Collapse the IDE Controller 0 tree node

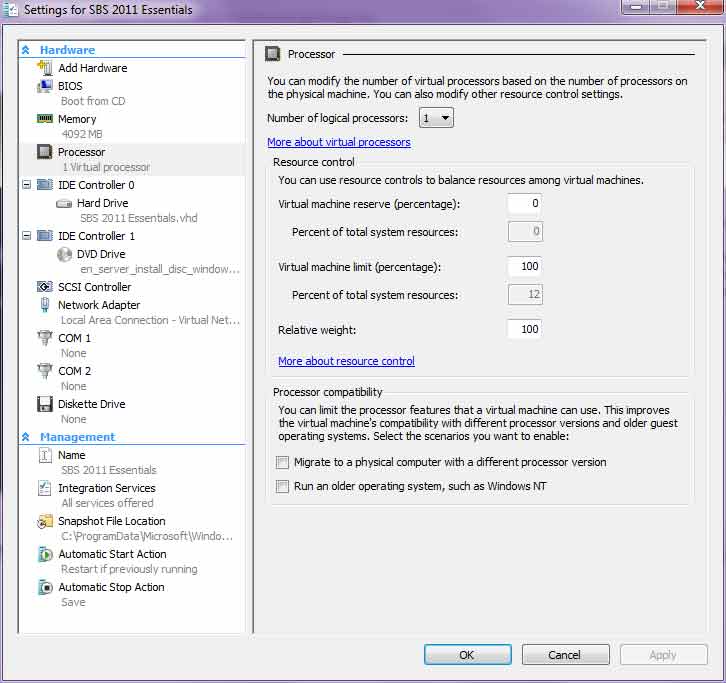(x=27, y=185)
